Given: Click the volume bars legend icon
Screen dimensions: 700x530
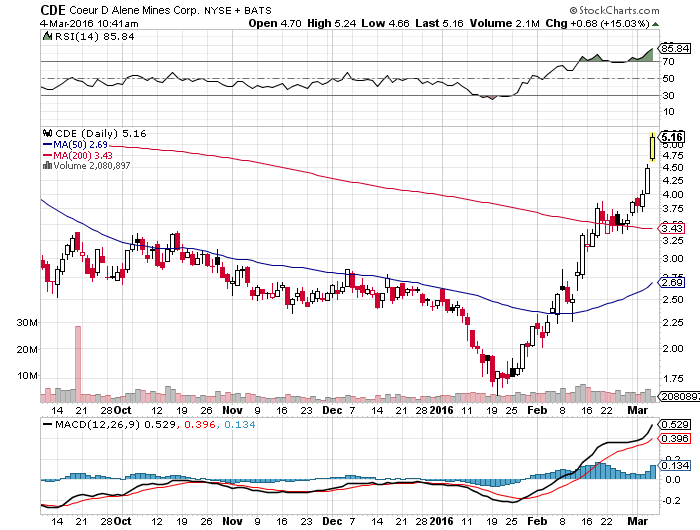Looking at the screenshot, I should [x=47, y=166].
